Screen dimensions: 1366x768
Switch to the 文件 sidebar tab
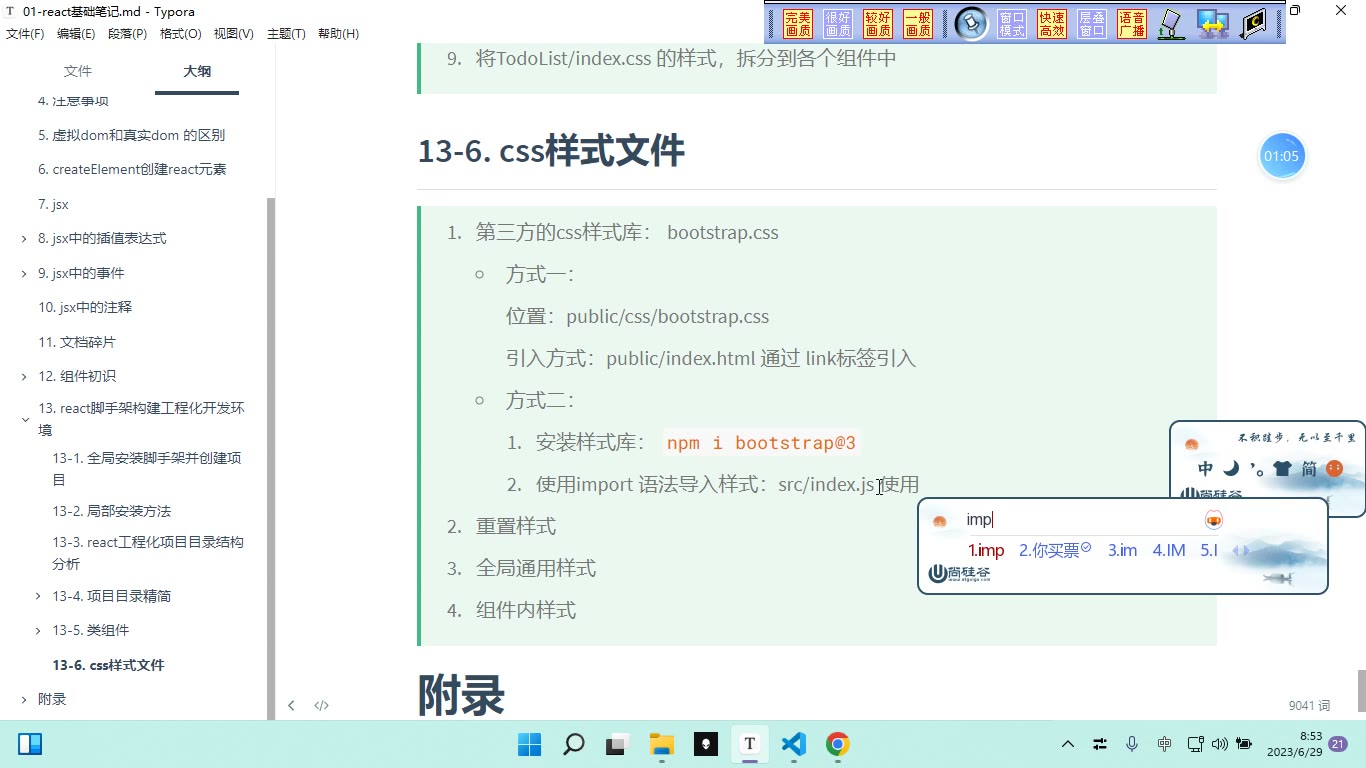pyautogui.click(x=77, y=71)
